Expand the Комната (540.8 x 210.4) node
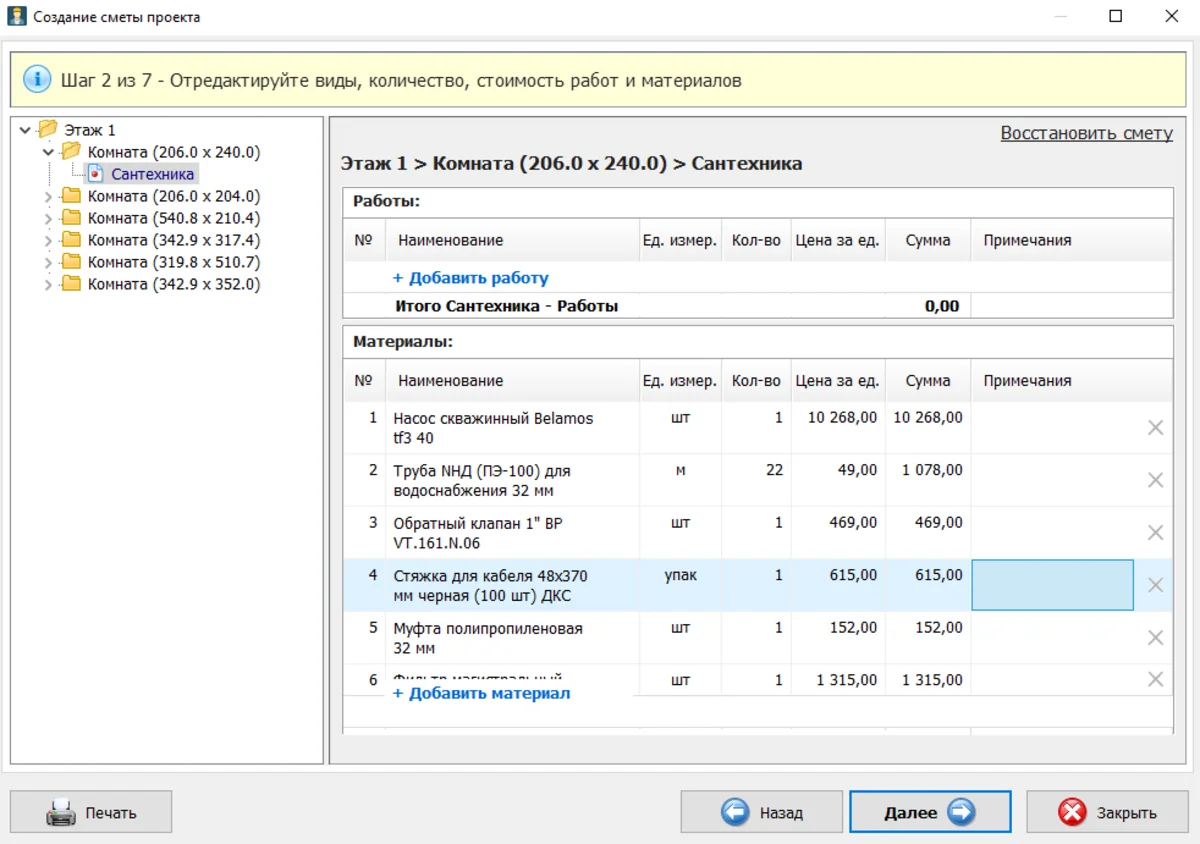 pyautogui.click(x=48, y=218)
